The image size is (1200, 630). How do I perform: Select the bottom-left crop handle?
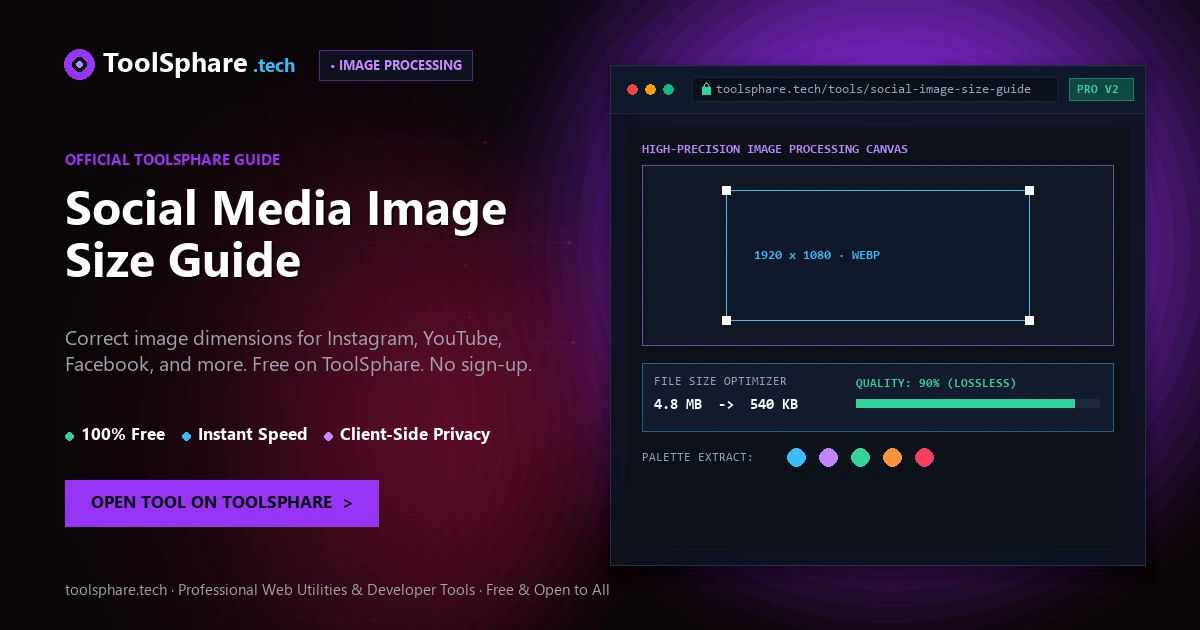tap(726, 320)
